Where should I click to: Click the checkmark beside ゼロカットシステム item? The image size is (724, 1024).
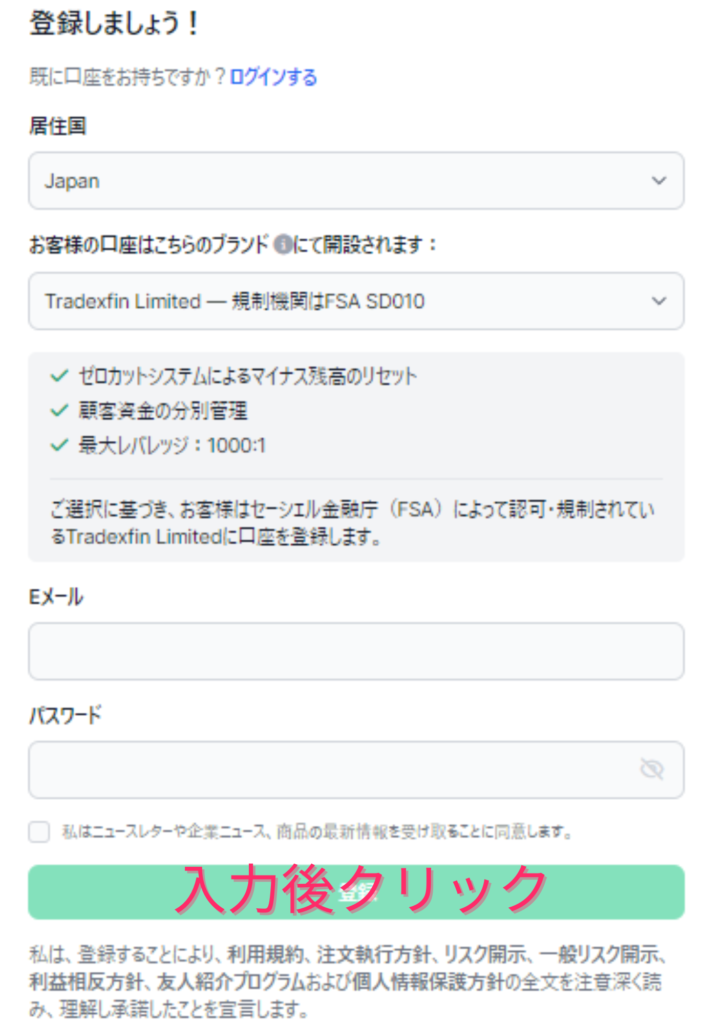[56, 373]
